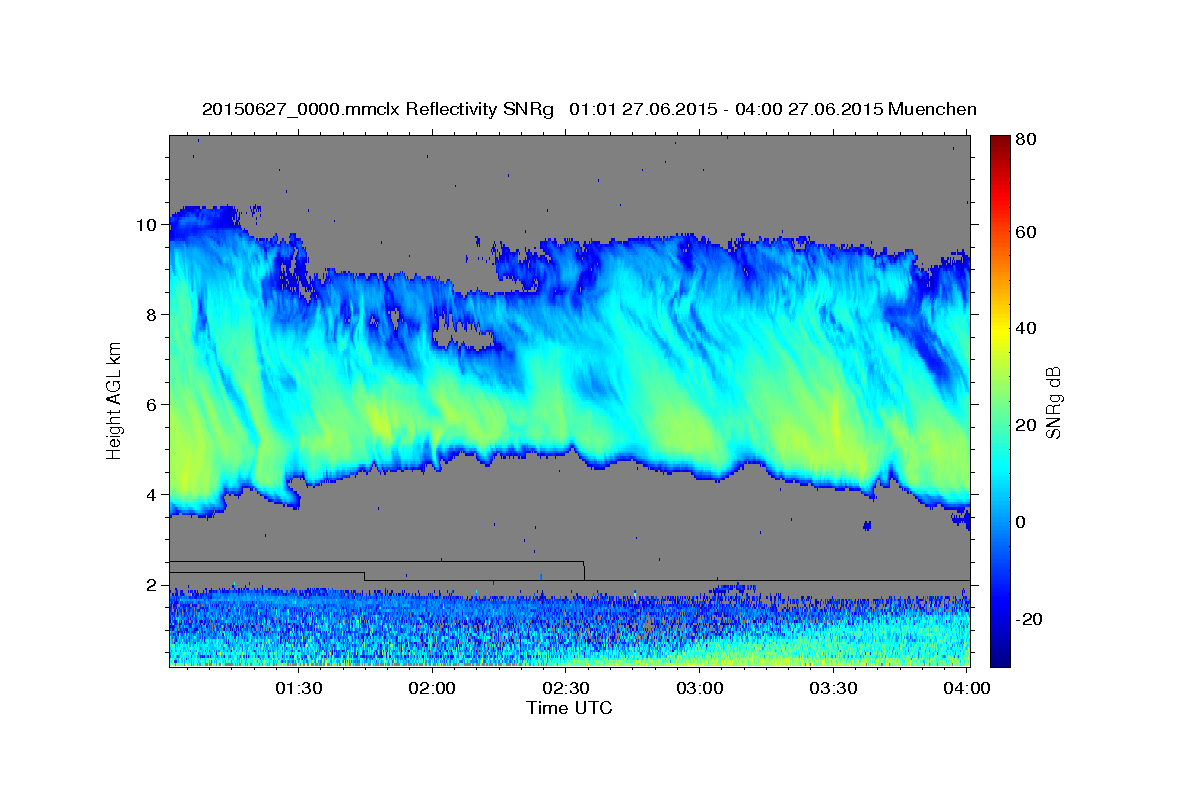Click the plot title text
Screen dimensions: 1200x800
click(589, 108)
